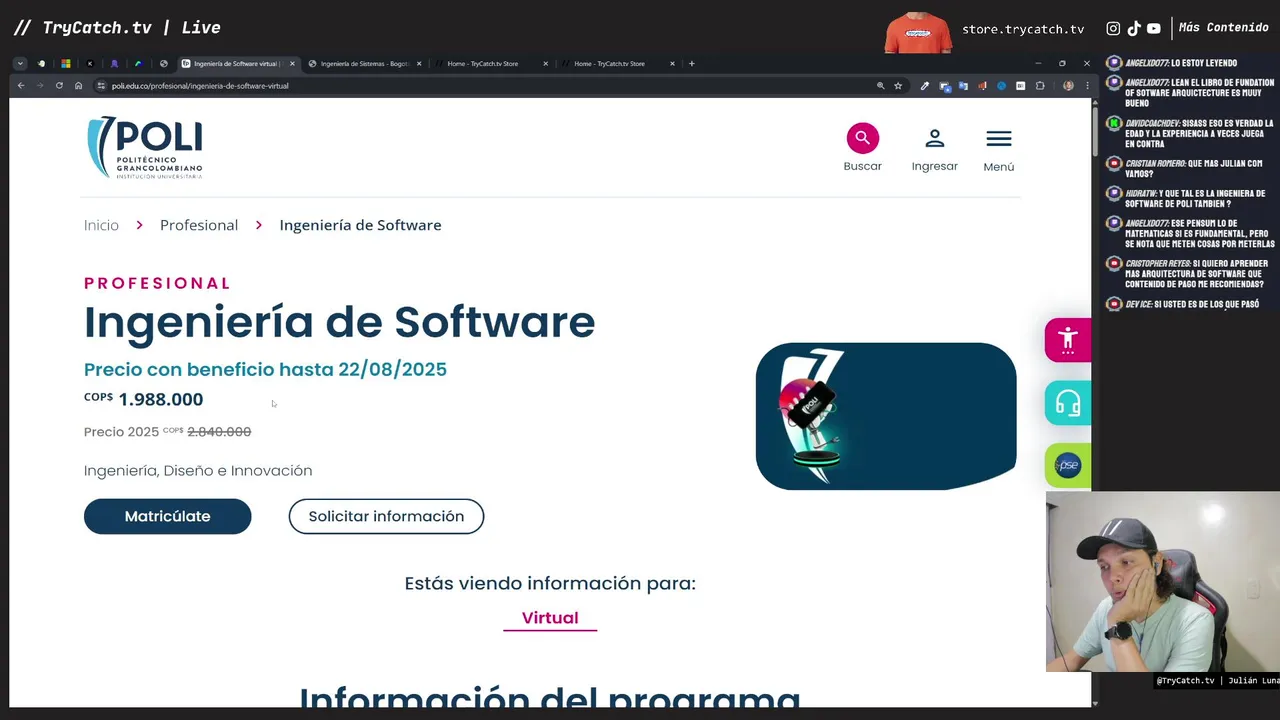Bookmark this page with the star icon
Screen dimensions: 1280x720
pos(898,86)
